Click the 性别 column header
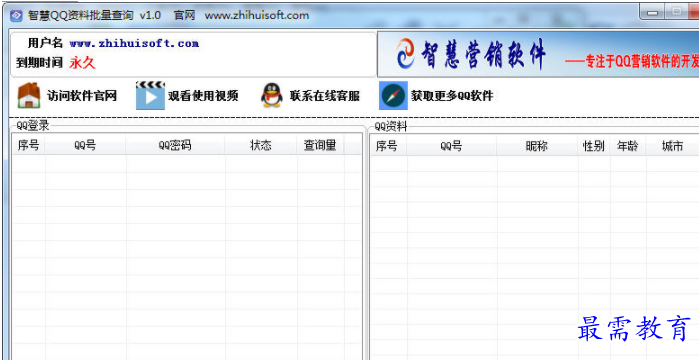Screen dimensions: 699x360 click(x=594, y=146)
